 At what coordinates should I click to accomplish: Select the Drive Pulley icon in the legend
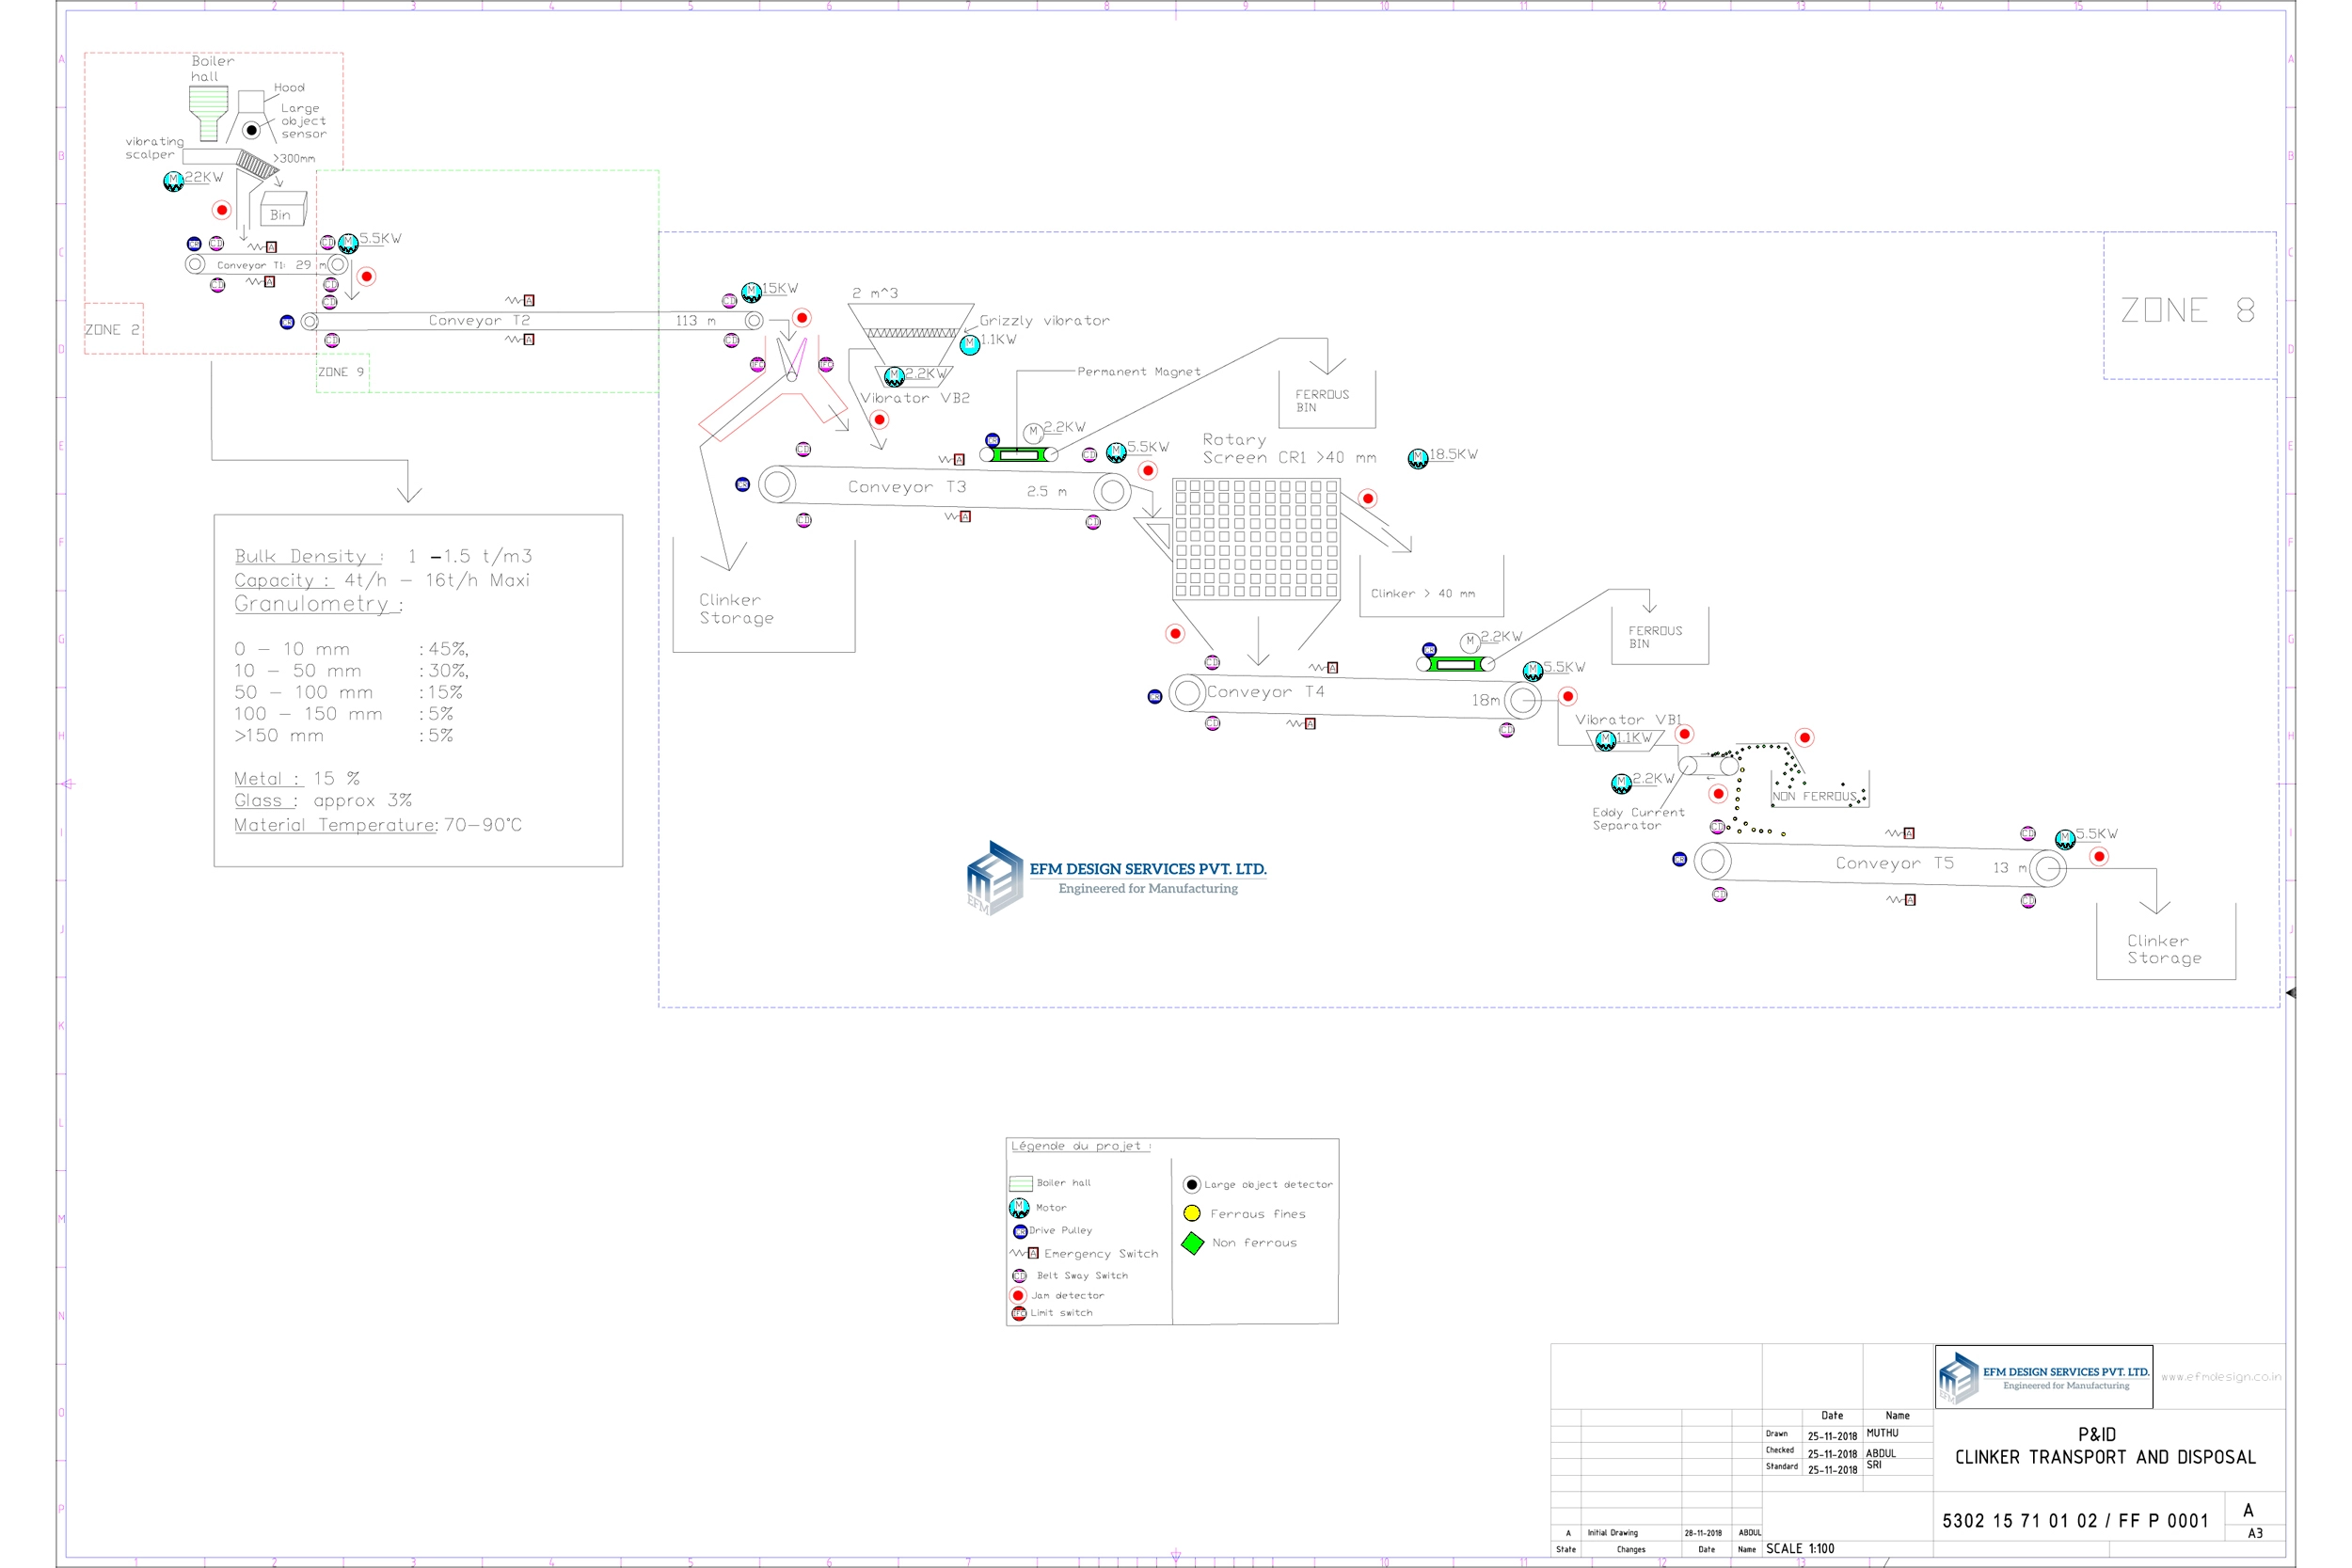(1019, 1231)
